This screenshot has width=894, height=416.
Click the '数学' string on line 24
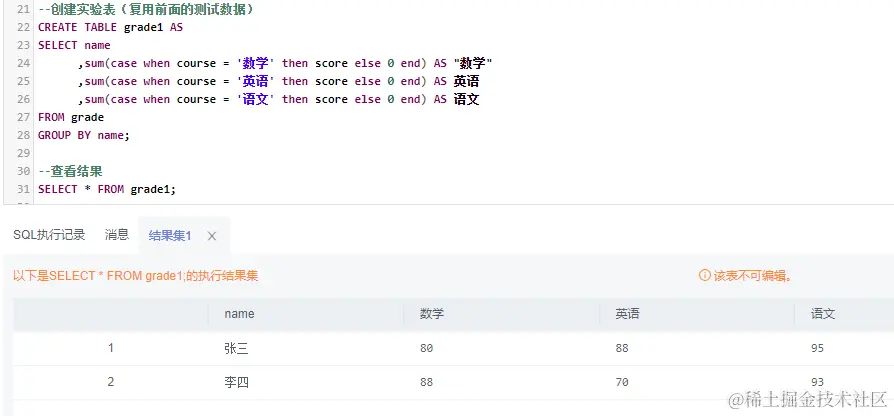pyautogui.click(x=256, y=63)
